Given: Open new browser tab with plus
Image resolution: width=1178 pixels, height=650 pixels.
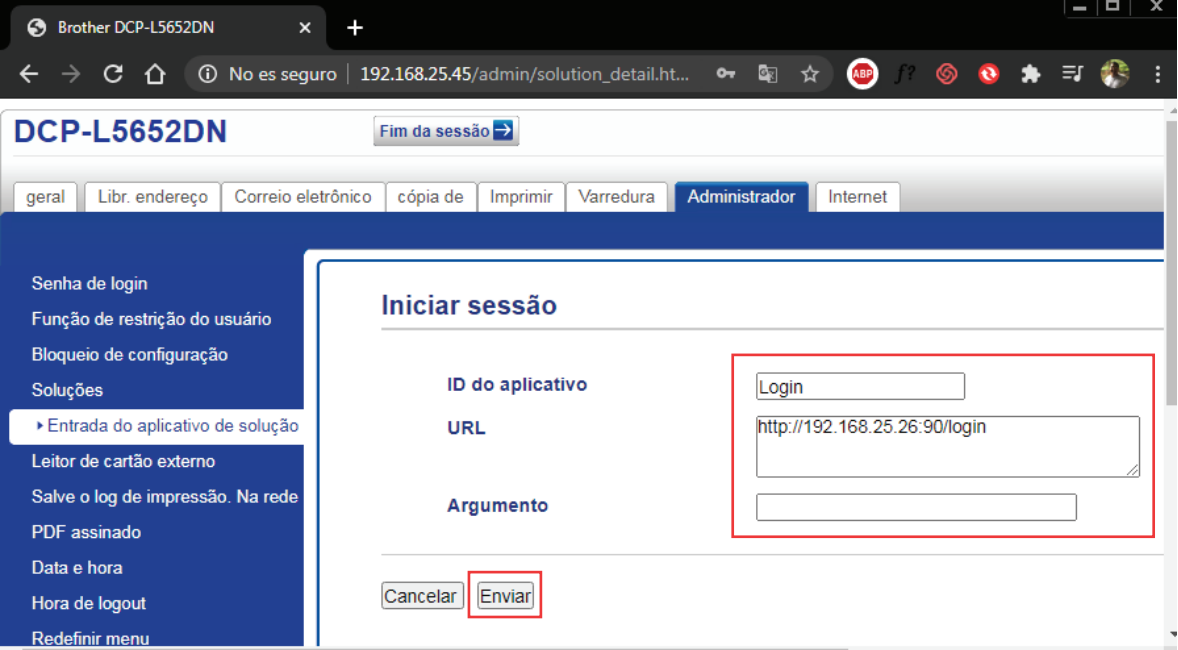Looking at the screenshot, I should pyautogui.click(x=354, y=28).
